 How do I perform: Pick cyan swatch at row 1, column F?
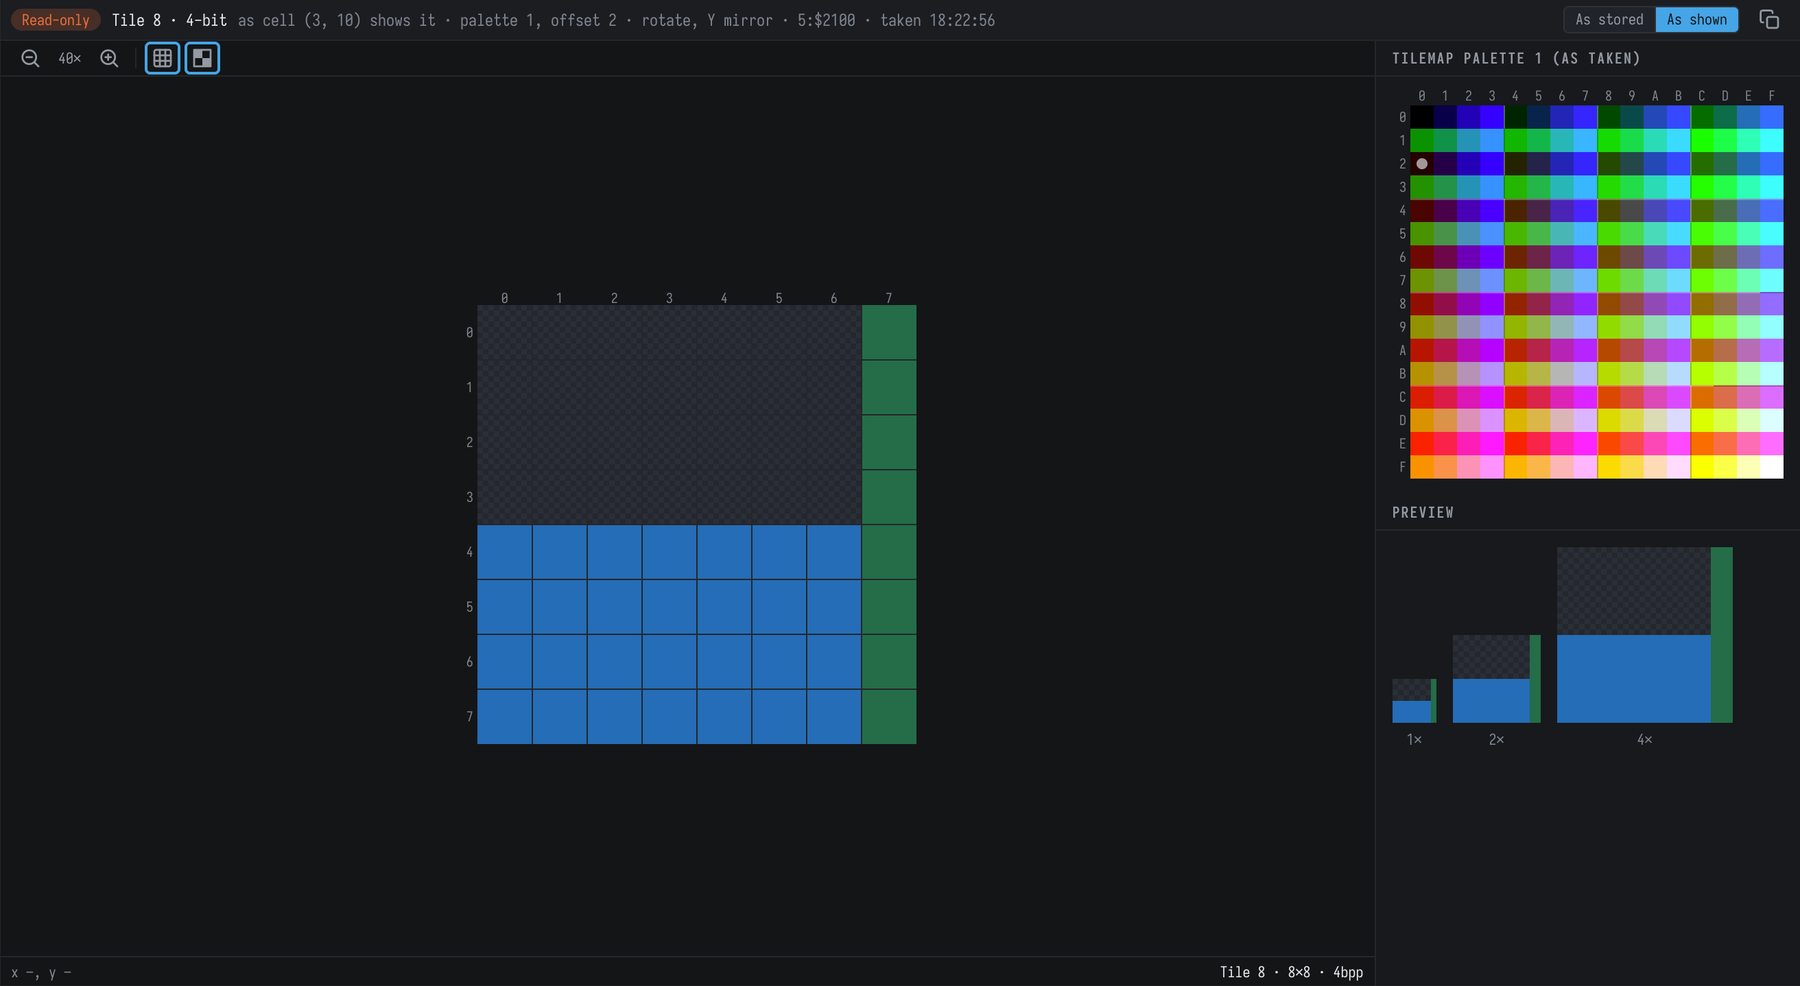(1771, 140)
